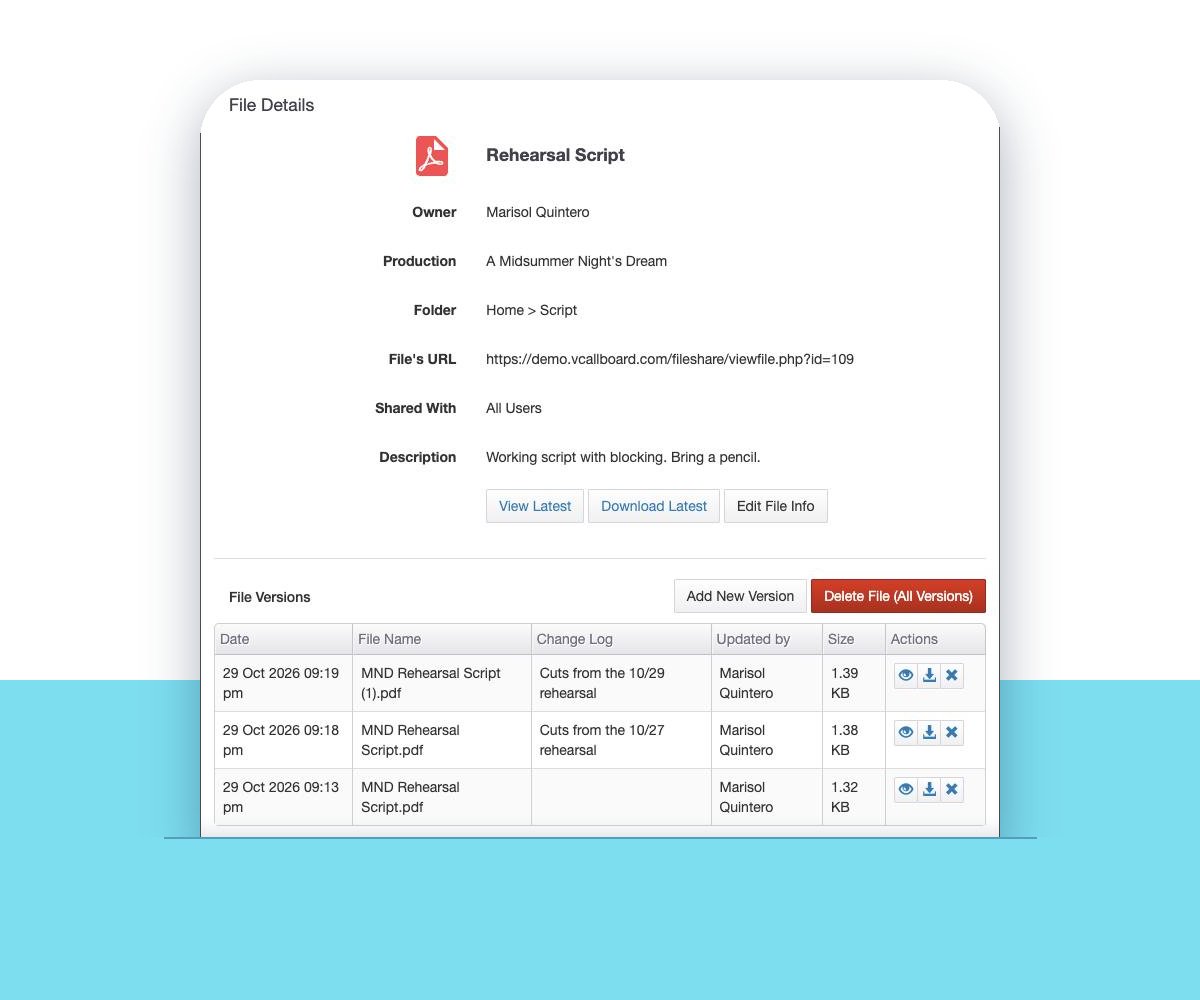View the 09:13 pm version (eye icon)
This screenshot has width=1200, height=1000.
pos(905,789)
